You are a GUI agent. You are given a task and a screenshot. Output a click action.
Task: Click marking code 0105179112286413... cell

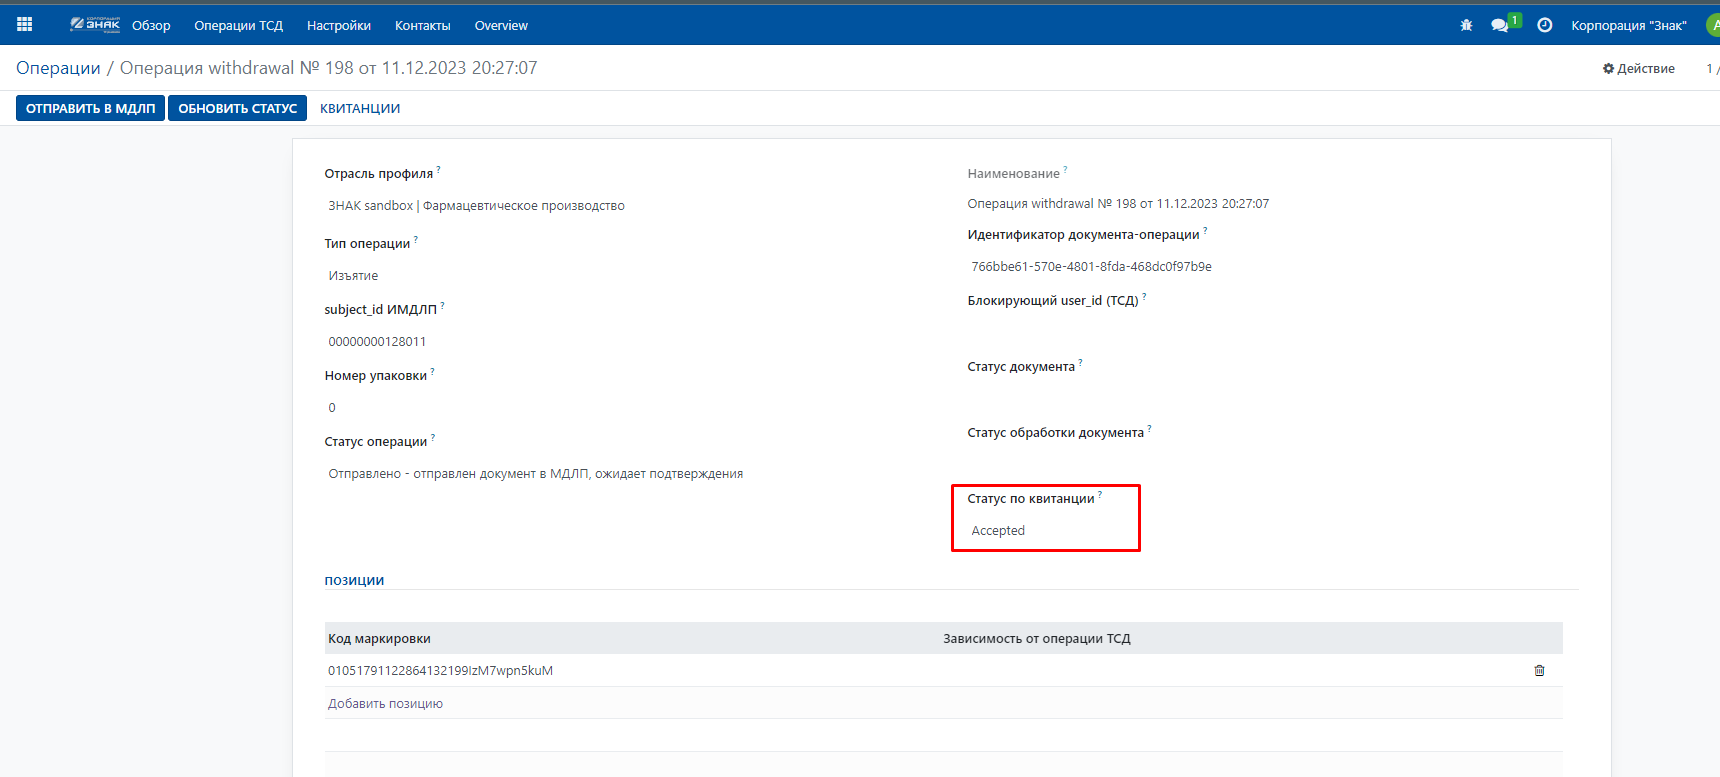click(x=440, y=670)
